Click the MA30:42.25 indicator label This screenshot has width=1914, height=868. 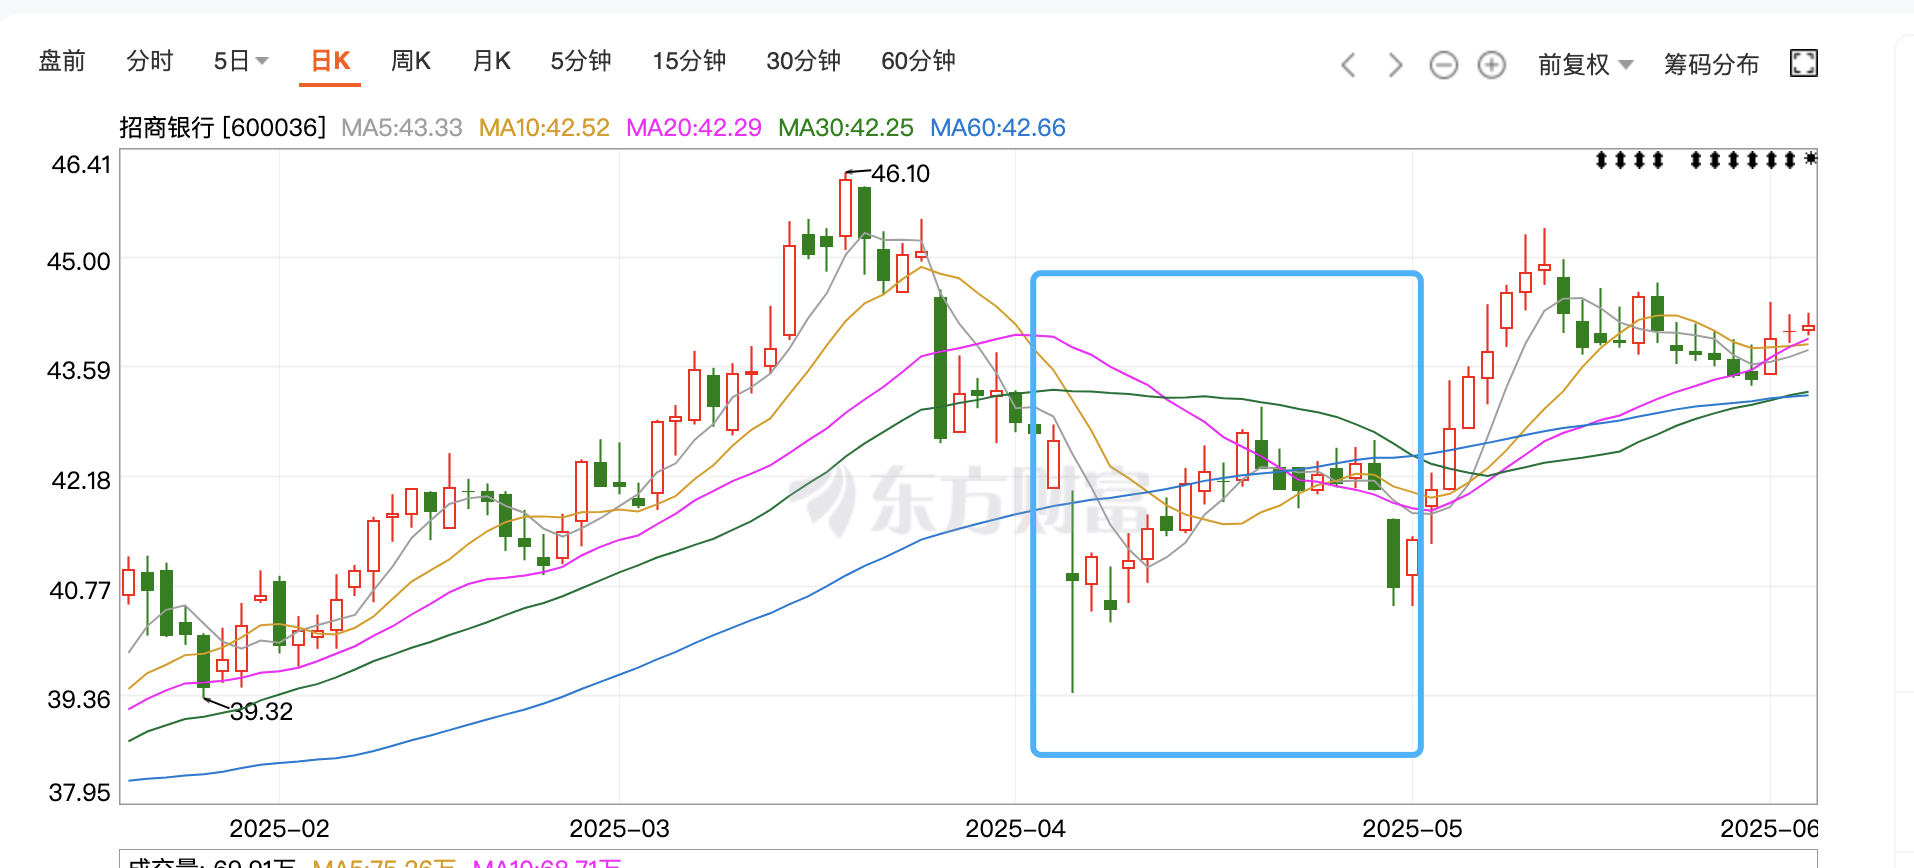(846, 128)
